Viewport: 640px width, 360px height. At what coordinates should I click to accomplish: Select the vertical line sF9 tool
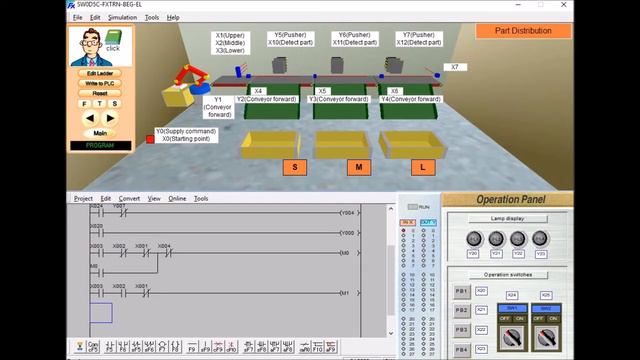pos(205,347)
